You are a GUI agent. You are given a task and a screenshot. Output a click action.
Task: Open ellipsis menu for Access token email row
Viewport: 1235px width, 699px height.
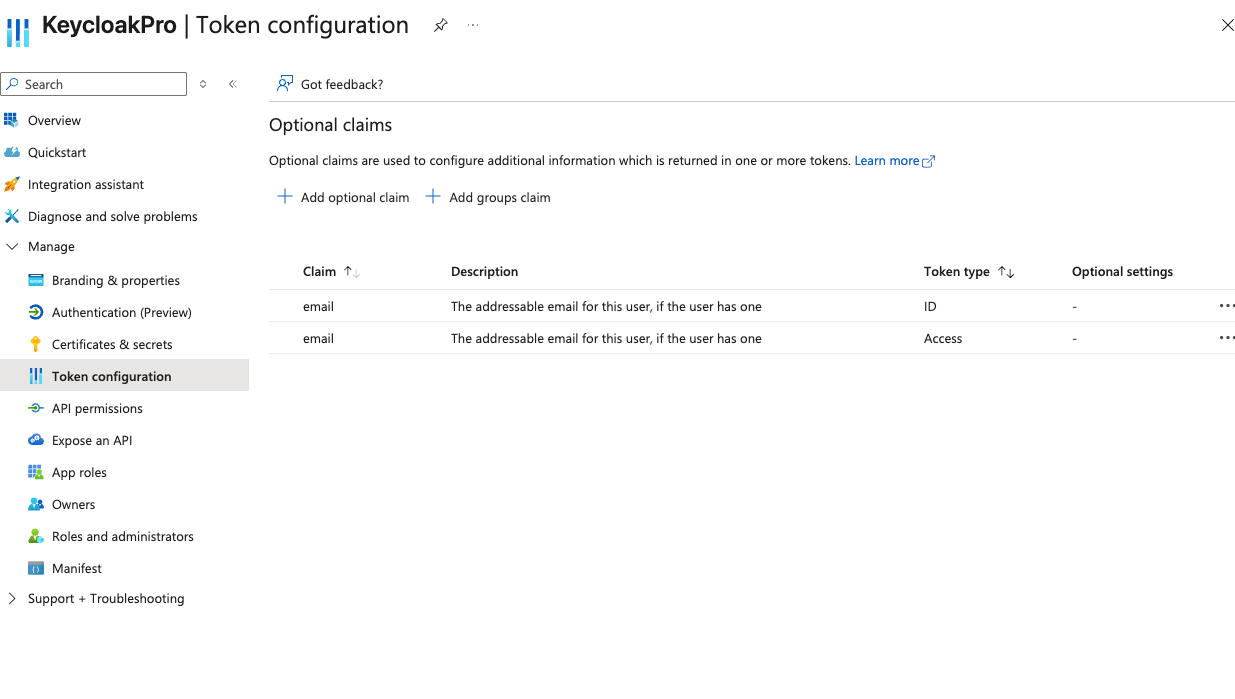(1227, 338)
